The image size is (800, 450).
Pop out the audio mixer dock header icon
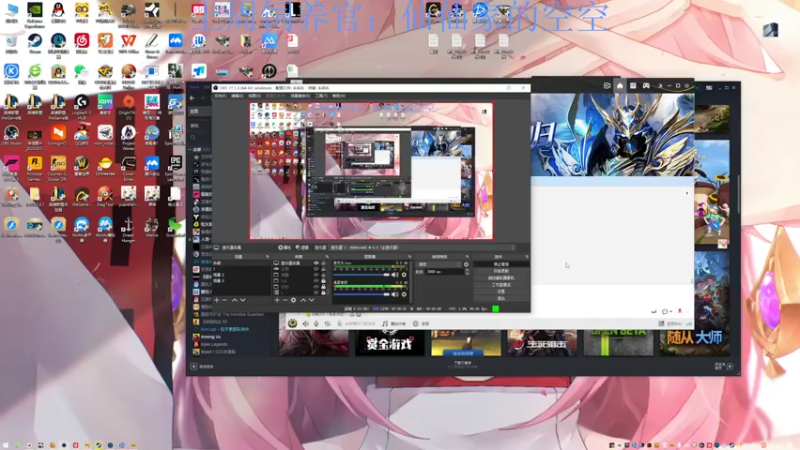pos(409,257)
